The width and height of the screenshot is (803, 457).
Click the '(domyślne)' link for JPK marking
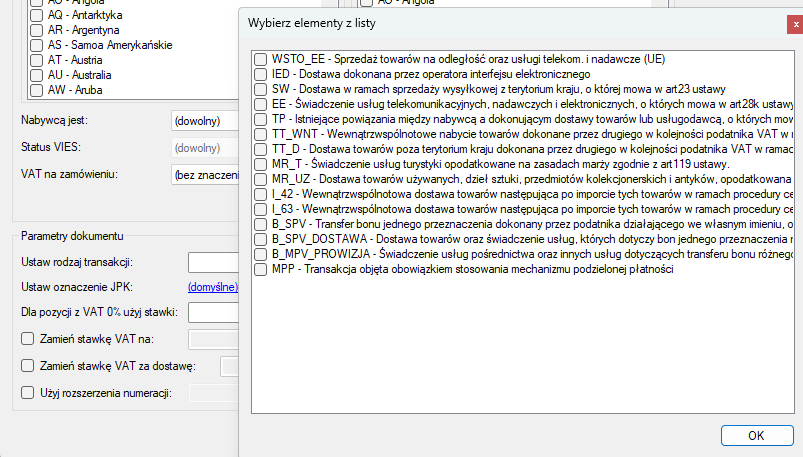(x=213, y=287)
